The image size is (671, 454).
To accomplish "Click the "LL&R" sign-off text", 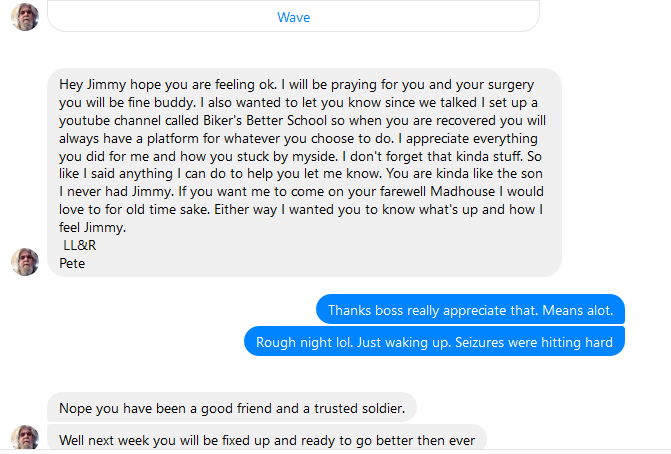I will [x=80, y=246].
